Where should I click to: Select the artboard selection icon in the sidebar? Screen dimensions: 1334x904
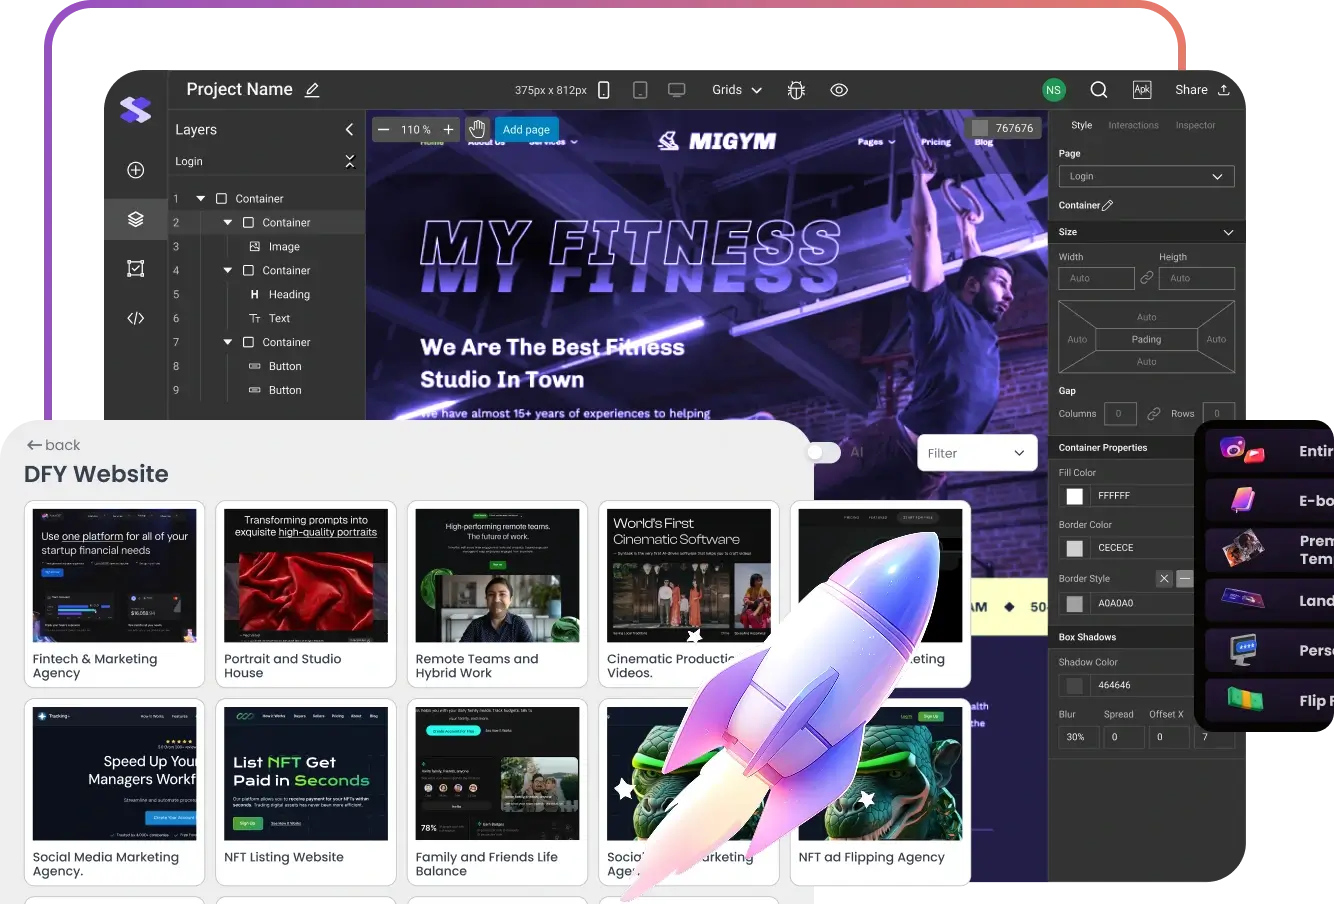(x=135, y=268)
